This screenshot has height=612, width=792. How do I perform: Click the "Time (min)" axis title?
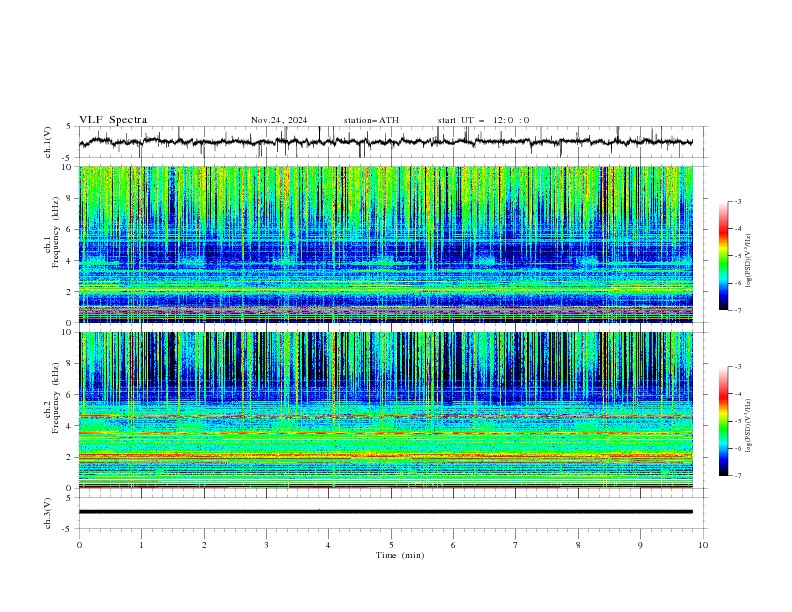pyautogui.click(x=400, y=555)
